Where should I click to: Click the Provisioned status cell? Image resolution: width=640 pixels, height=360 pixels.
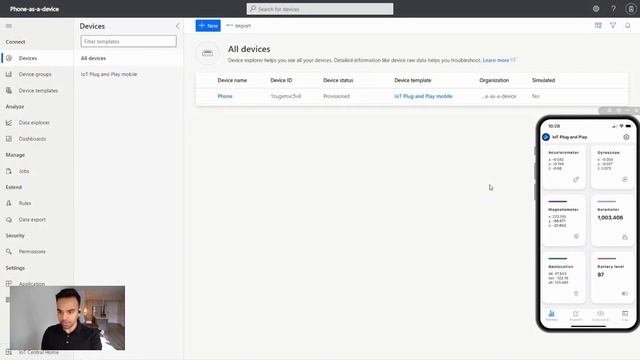(336, 96)
